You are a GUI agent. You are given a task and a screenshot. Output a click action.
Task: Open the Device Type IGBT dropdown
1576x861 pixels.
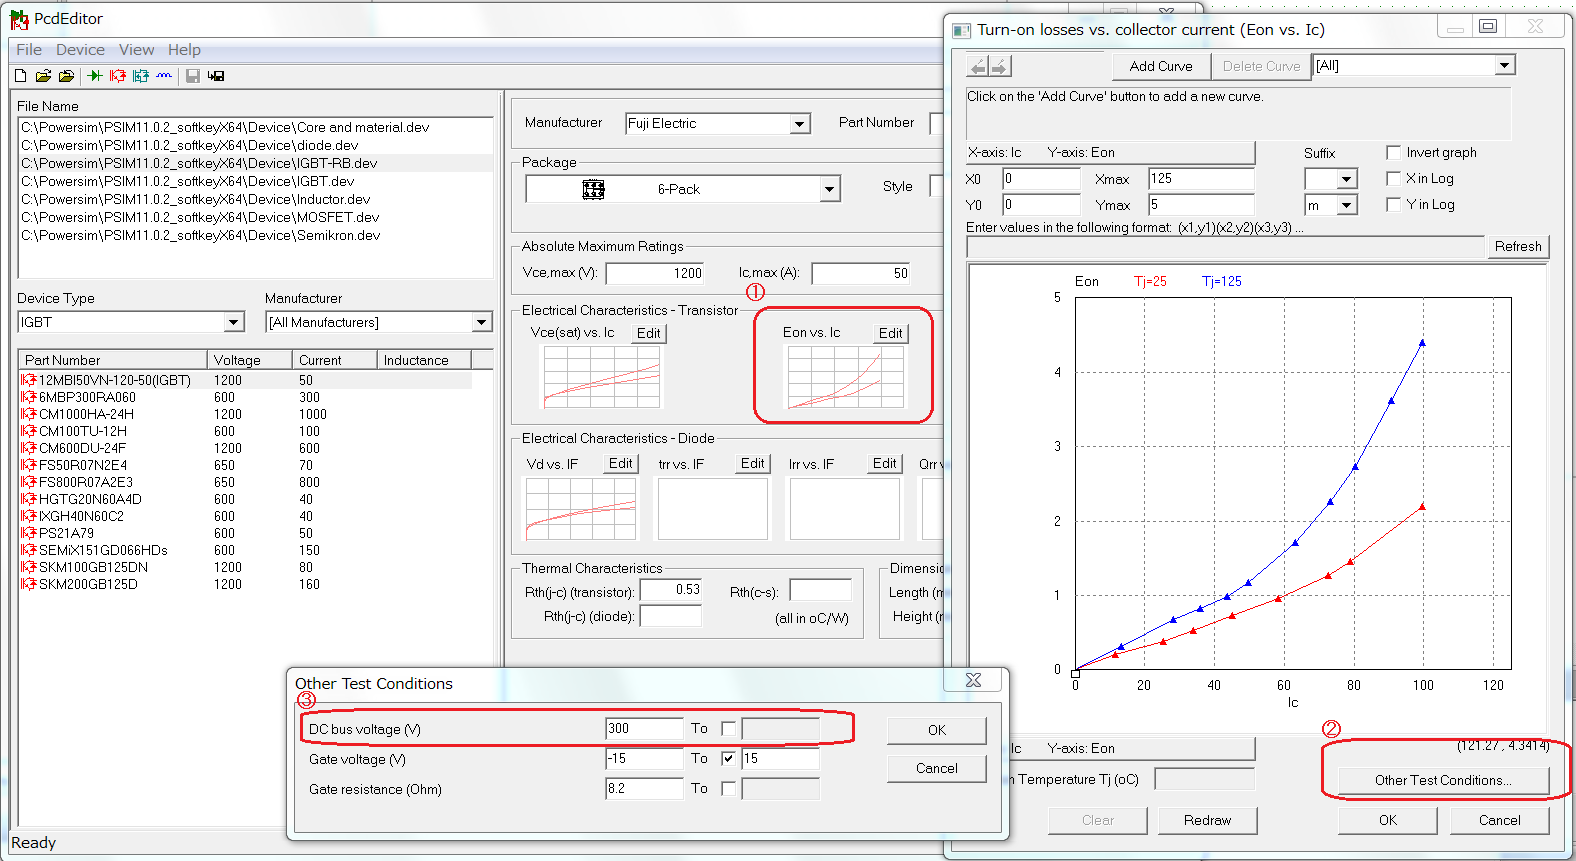233,322
